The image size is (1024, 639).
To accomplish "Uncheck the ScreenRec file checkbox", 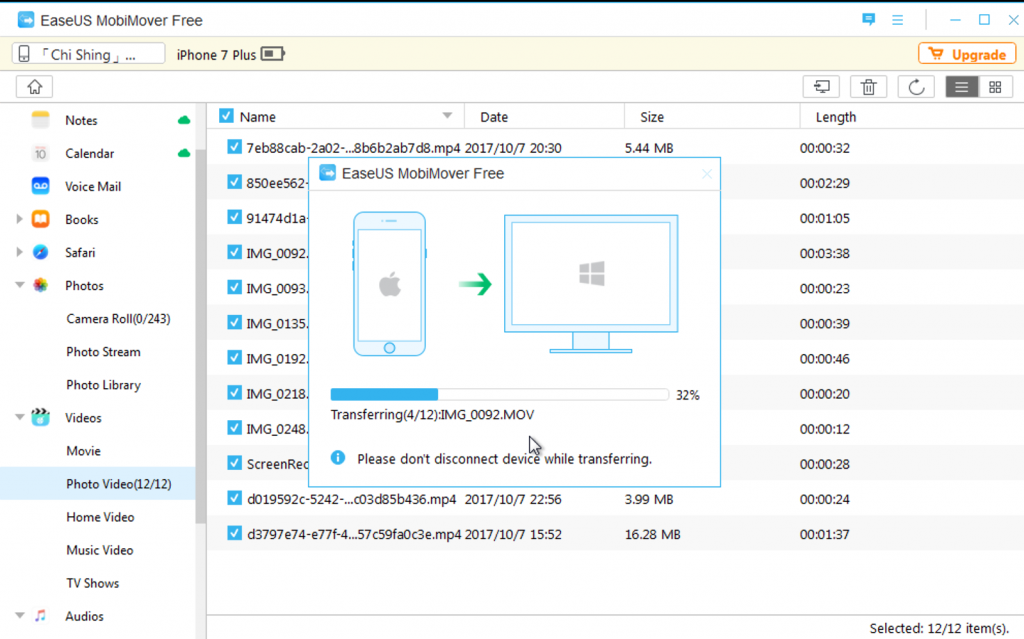I will click(234, 463).
